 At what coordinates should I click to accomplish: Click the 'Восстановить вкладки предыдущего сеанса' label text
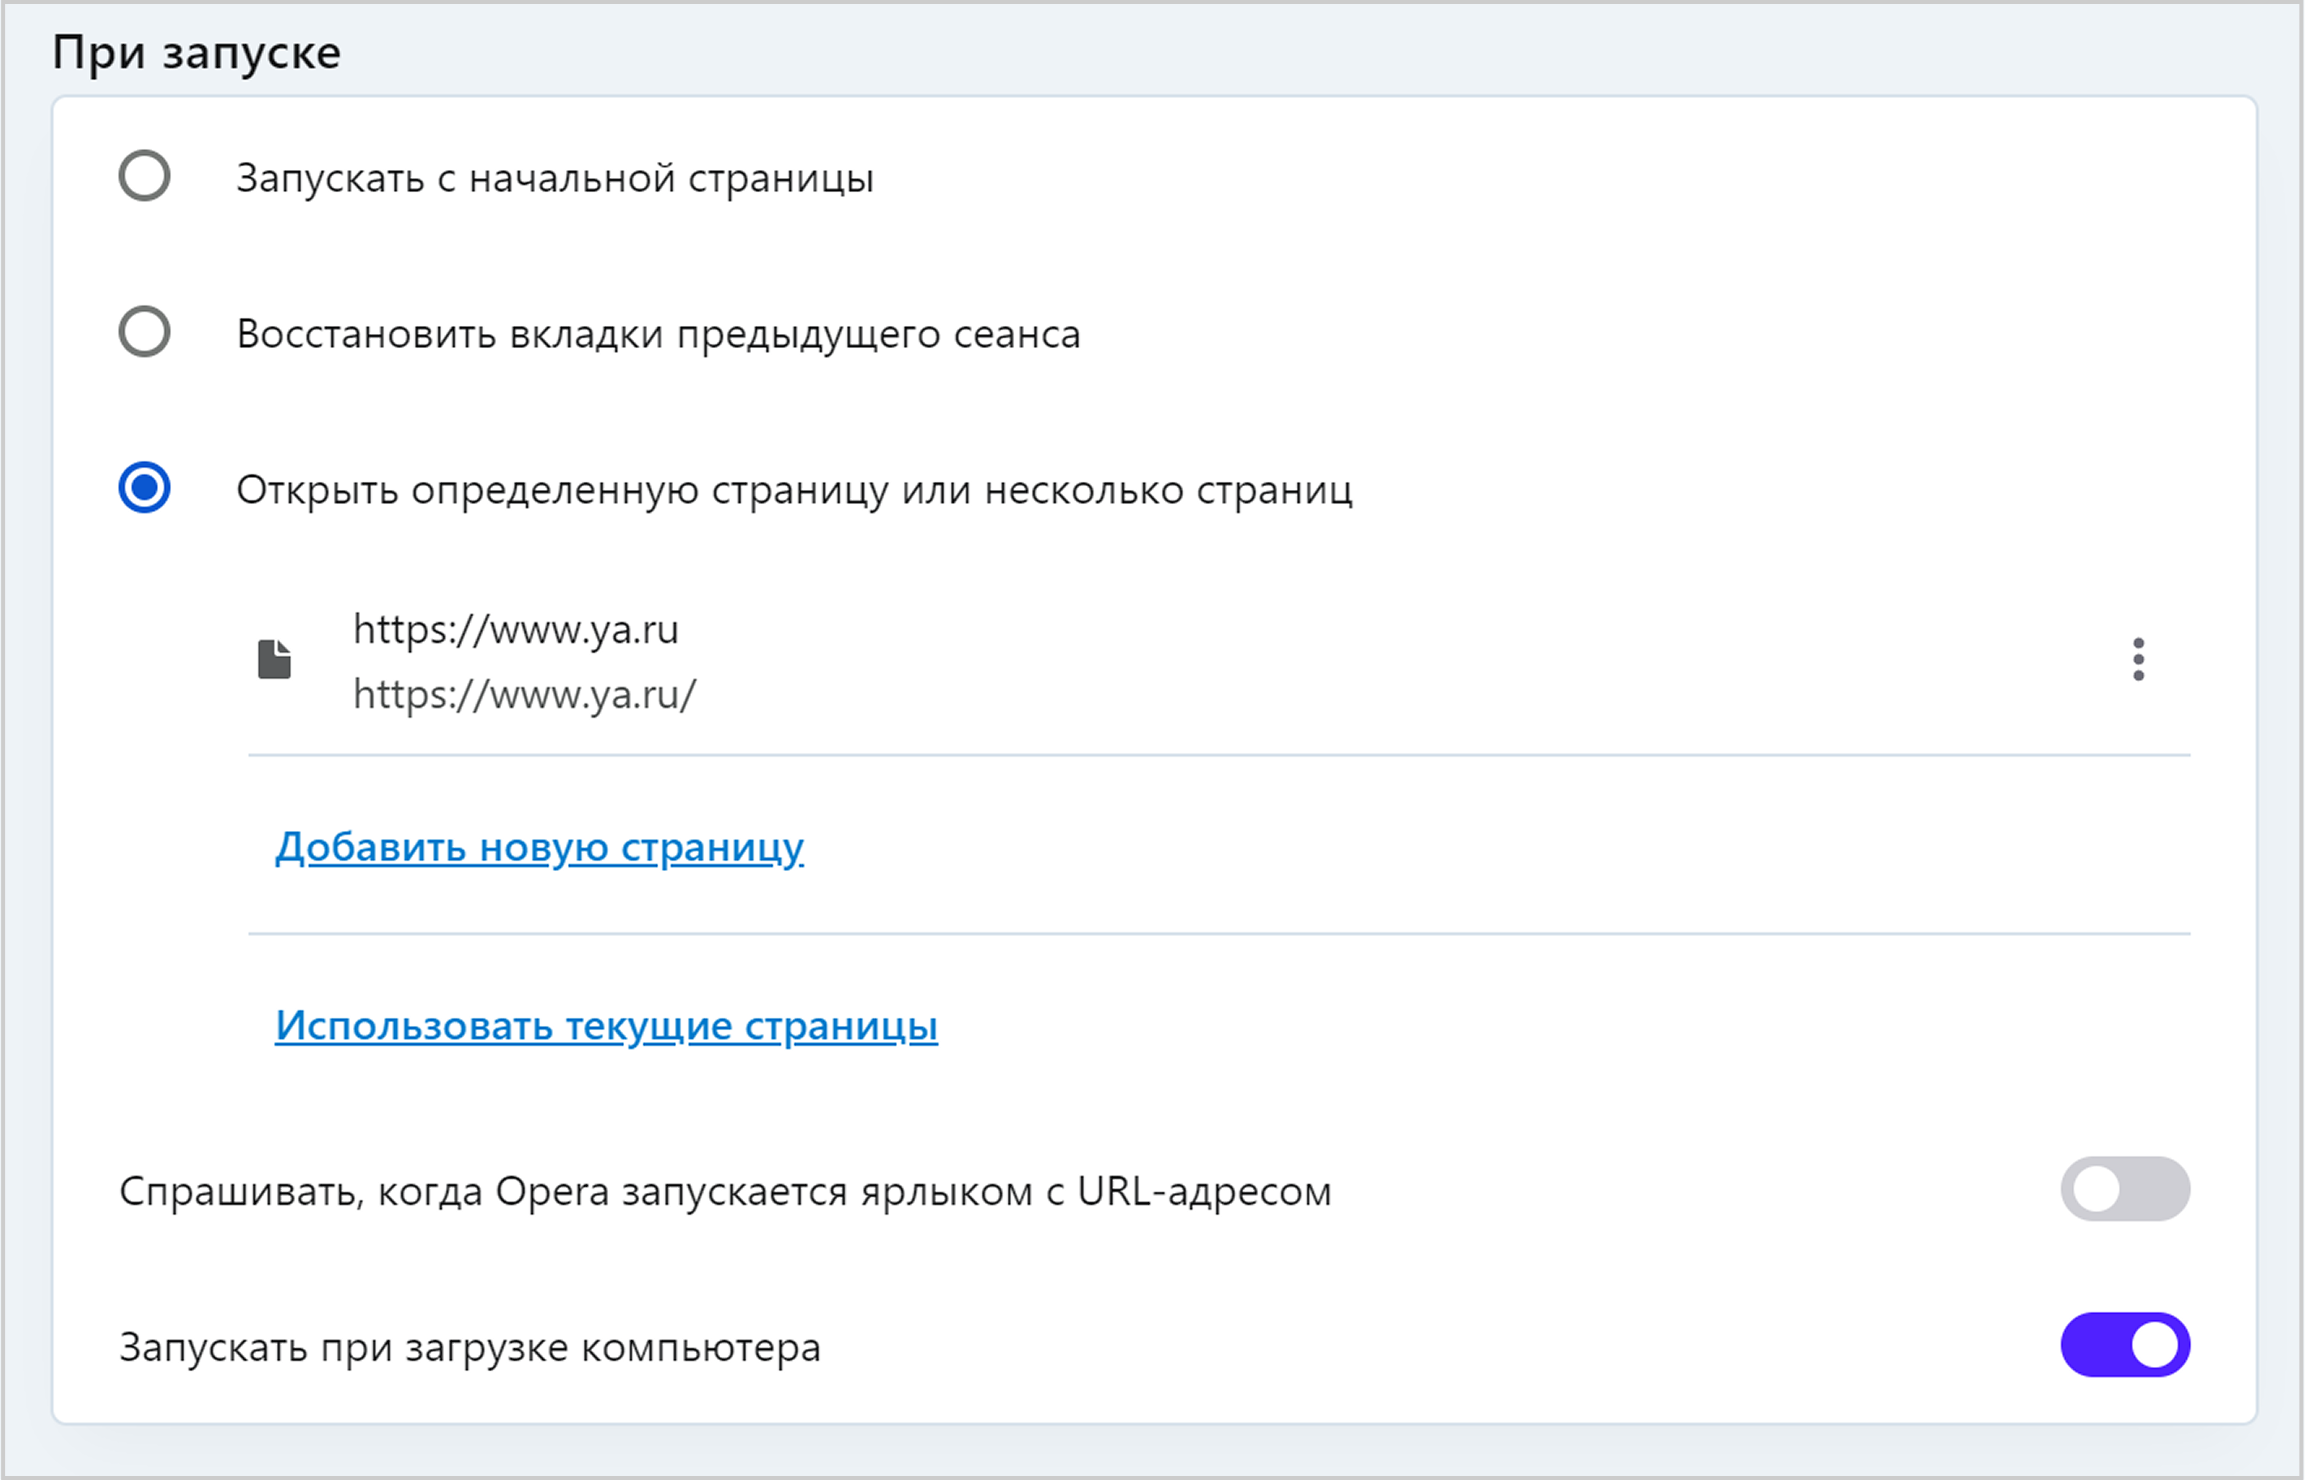pos(658,334)
